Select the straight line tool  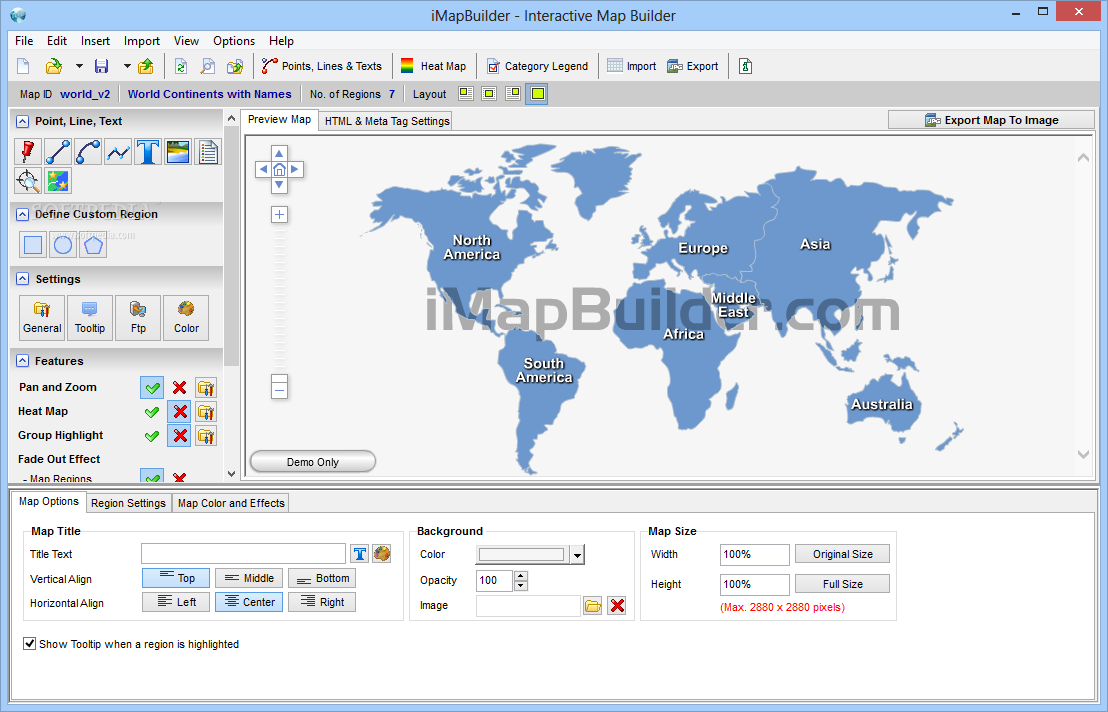[58, 151]
